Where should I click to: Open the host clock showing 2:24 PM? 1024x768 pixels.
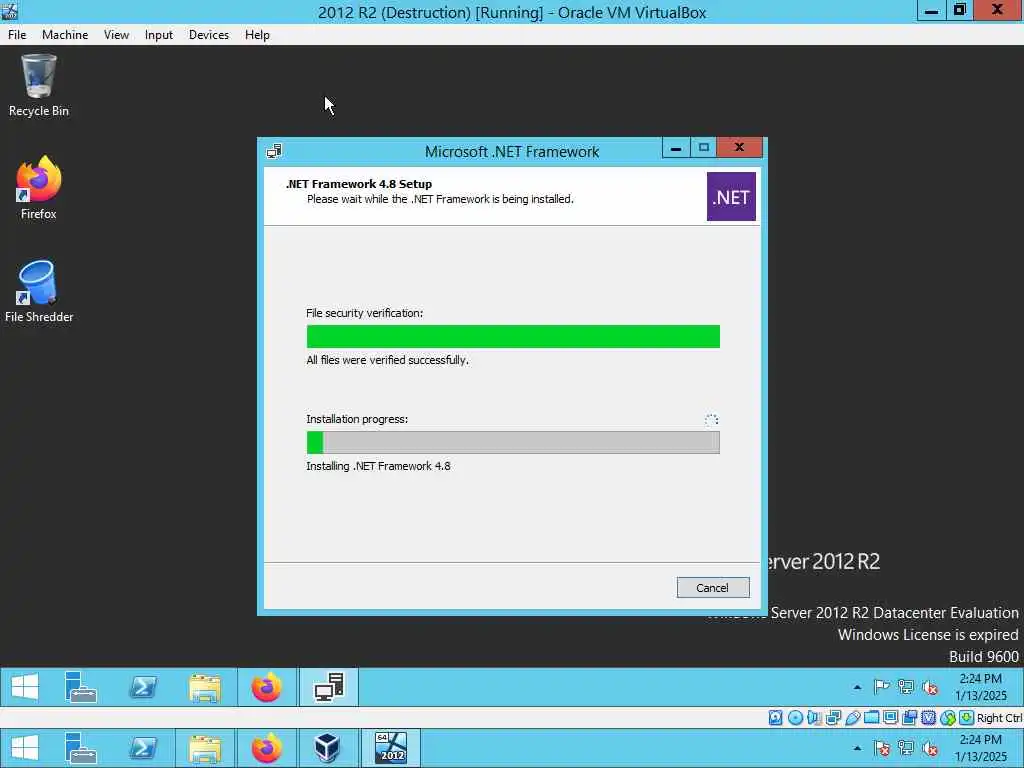[x=980, y=748]
